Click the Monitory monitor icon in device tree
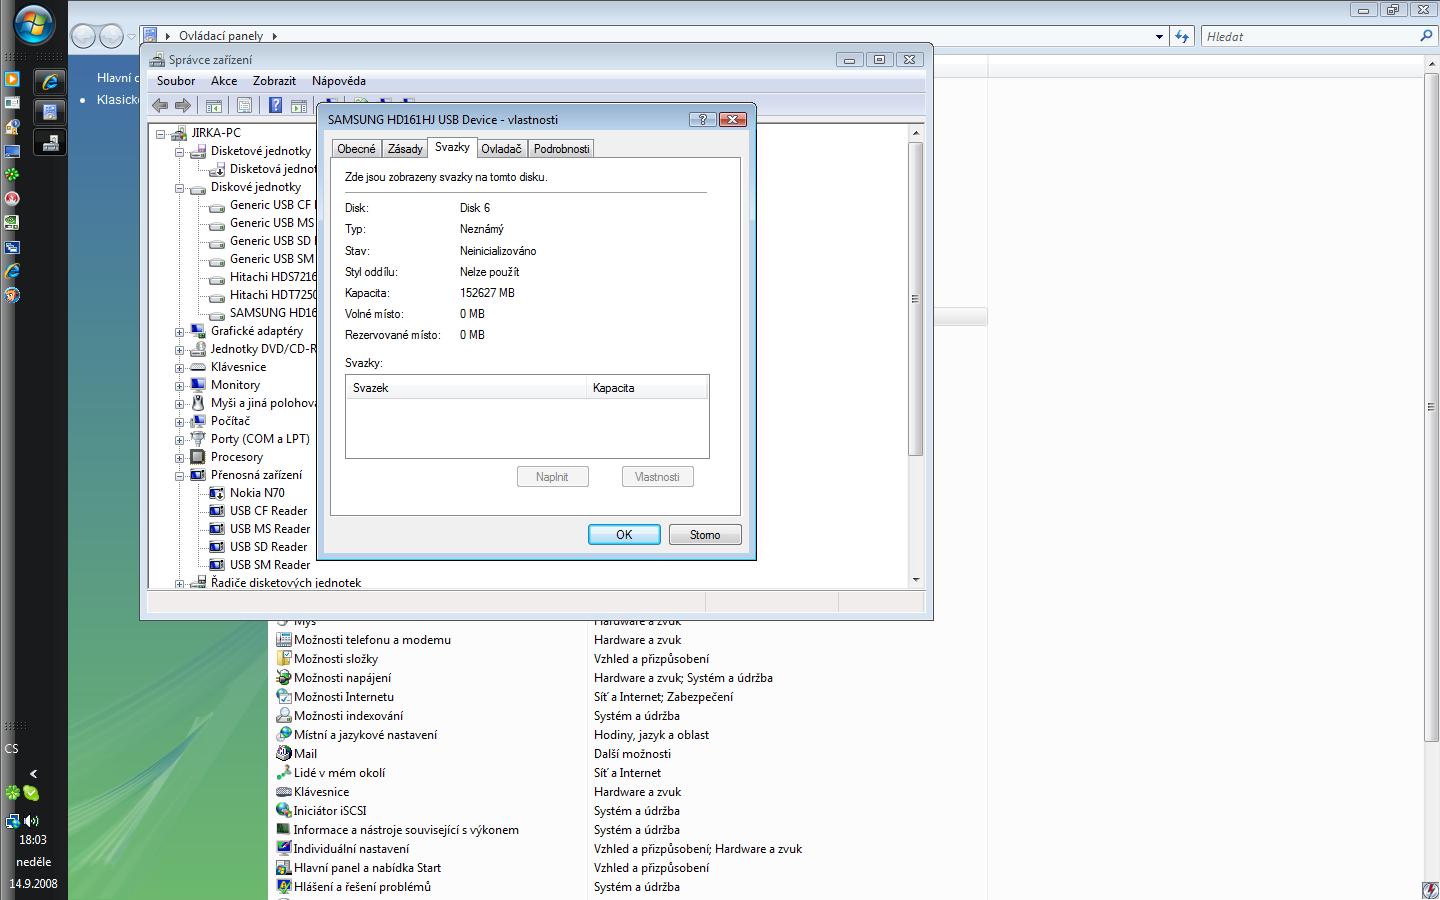Image resolution: width=1440 pixels, height=900 pixels. pyautogui.click(x=198, y=385)
